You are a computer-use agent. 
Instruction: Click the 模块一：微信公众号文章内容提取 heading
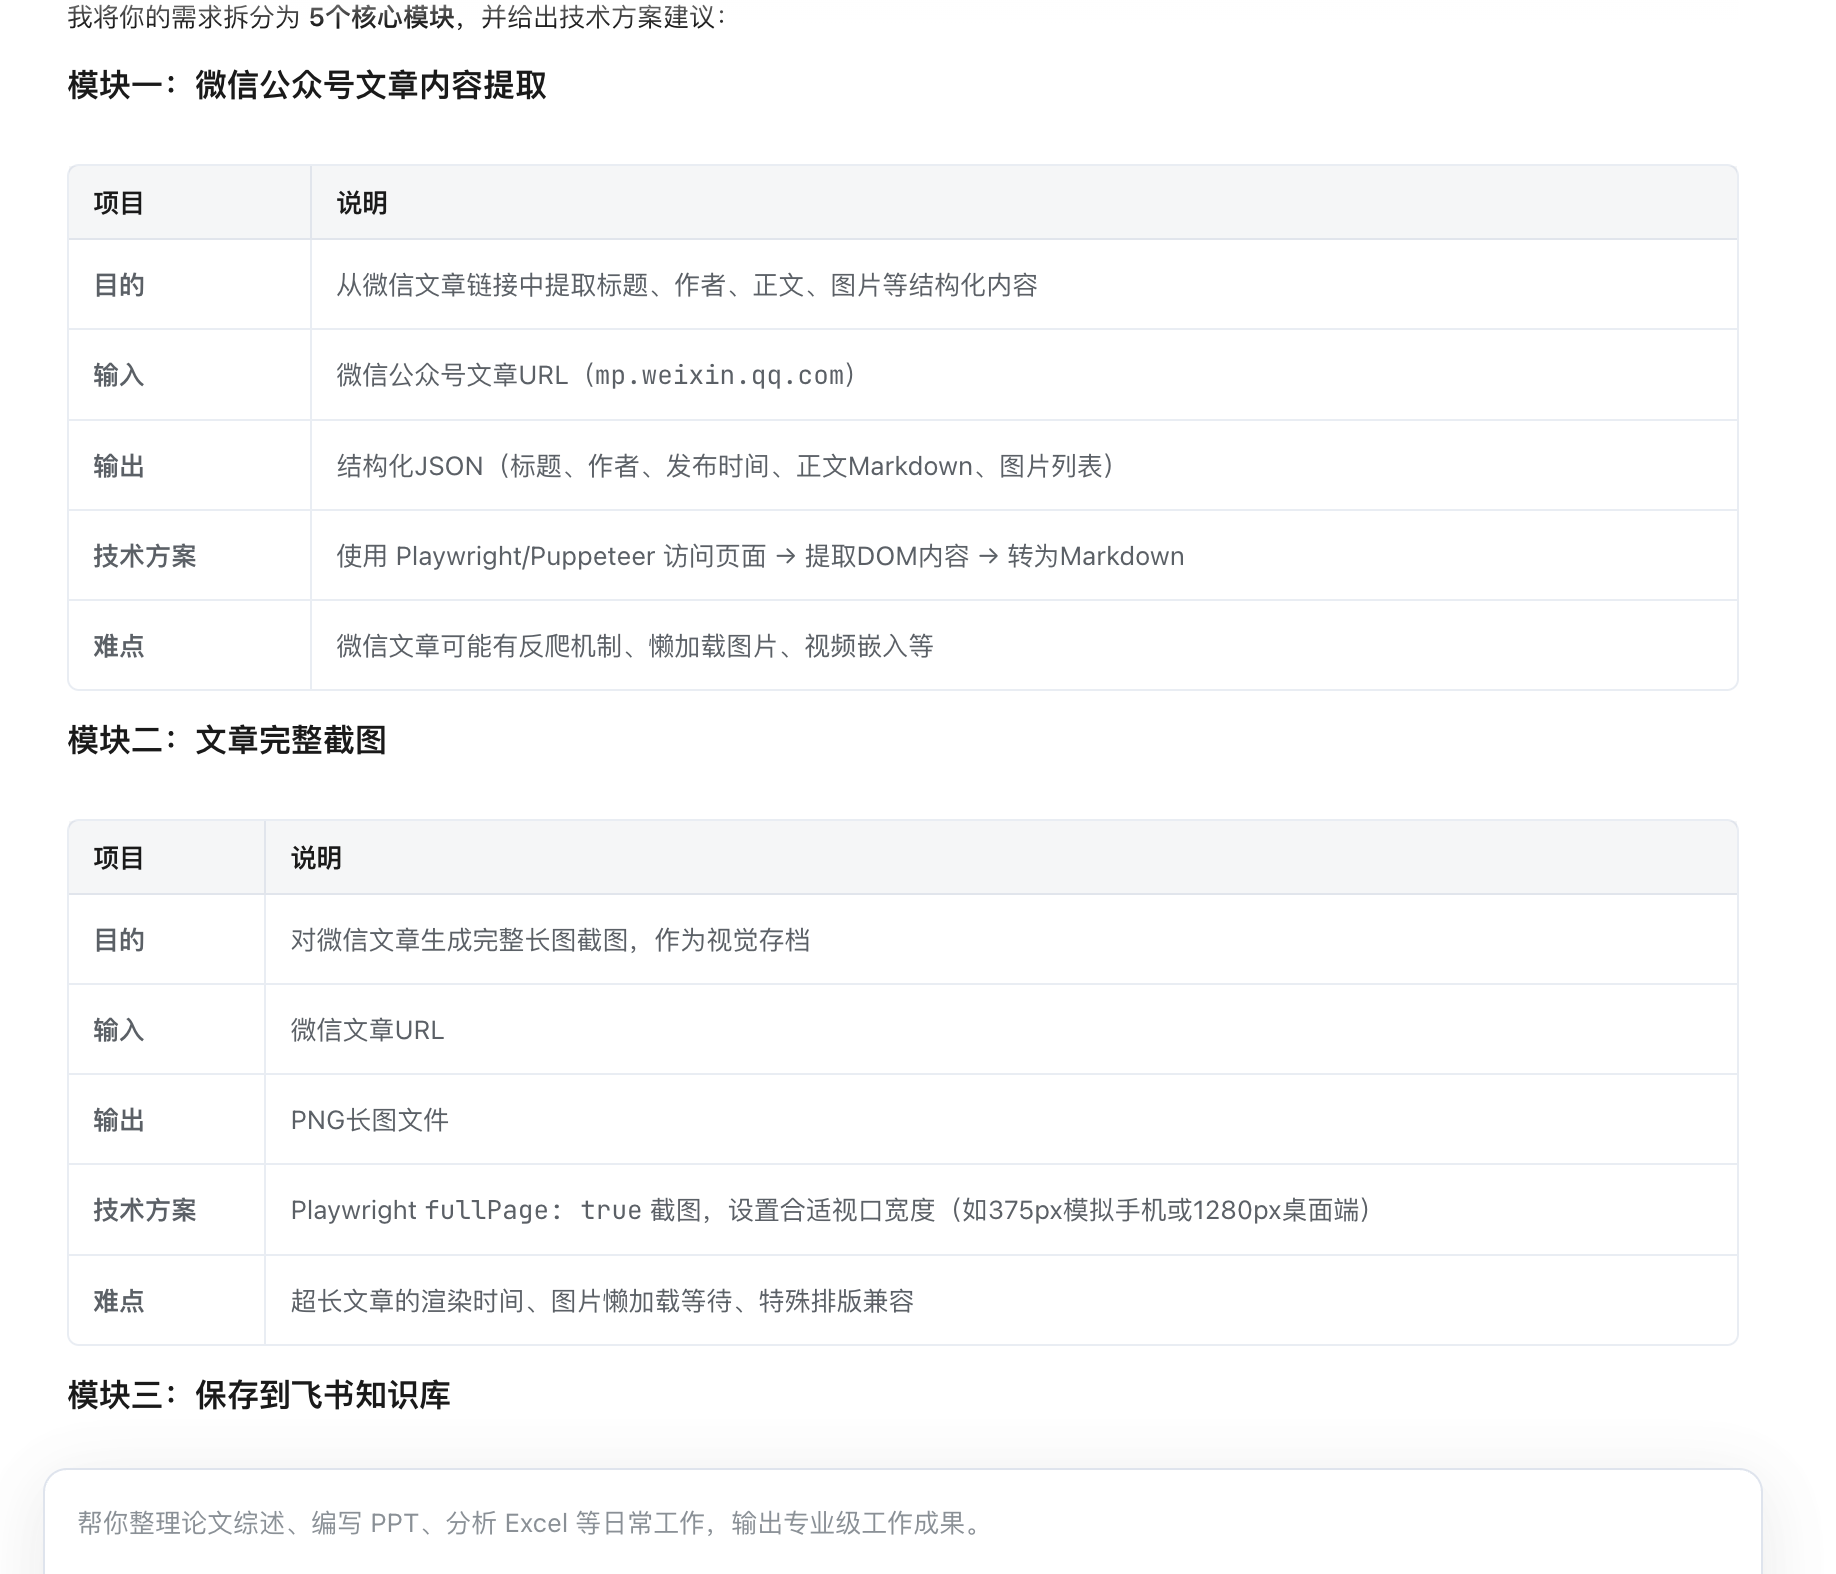(x=307, y=86)
